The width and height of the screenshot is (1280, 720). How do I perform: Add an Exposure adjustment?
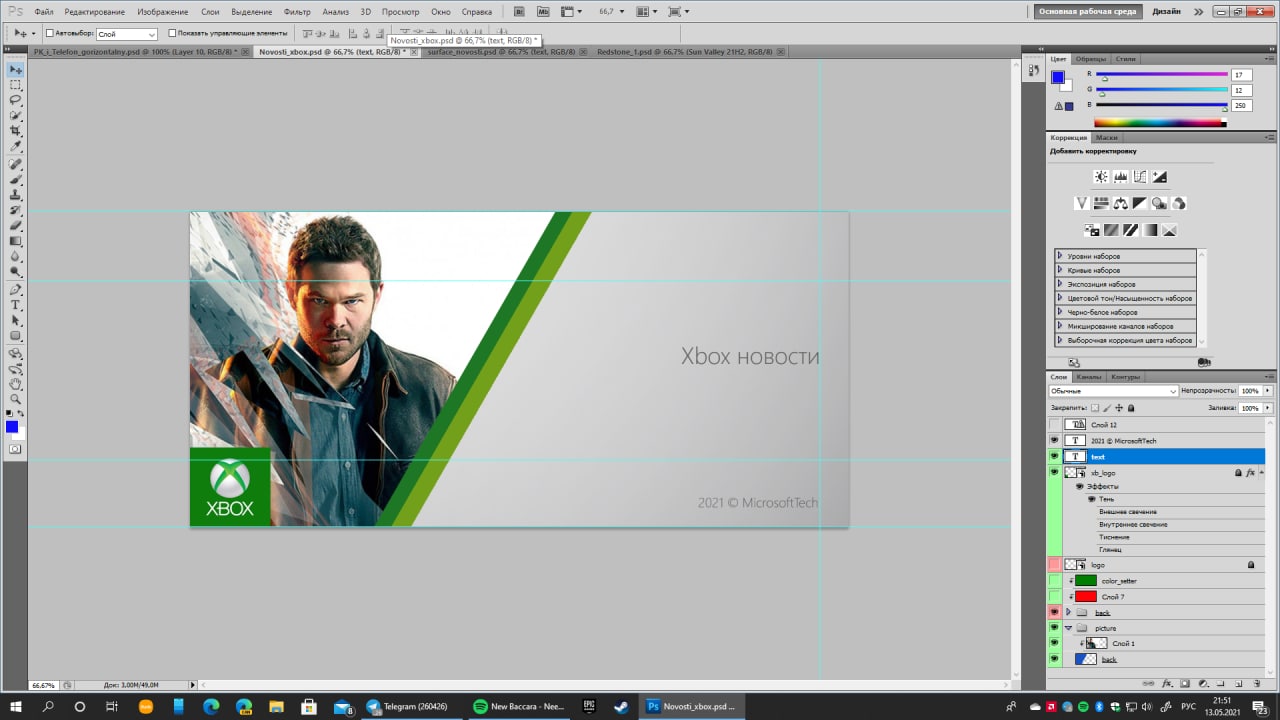click(x=1159, y=177)
